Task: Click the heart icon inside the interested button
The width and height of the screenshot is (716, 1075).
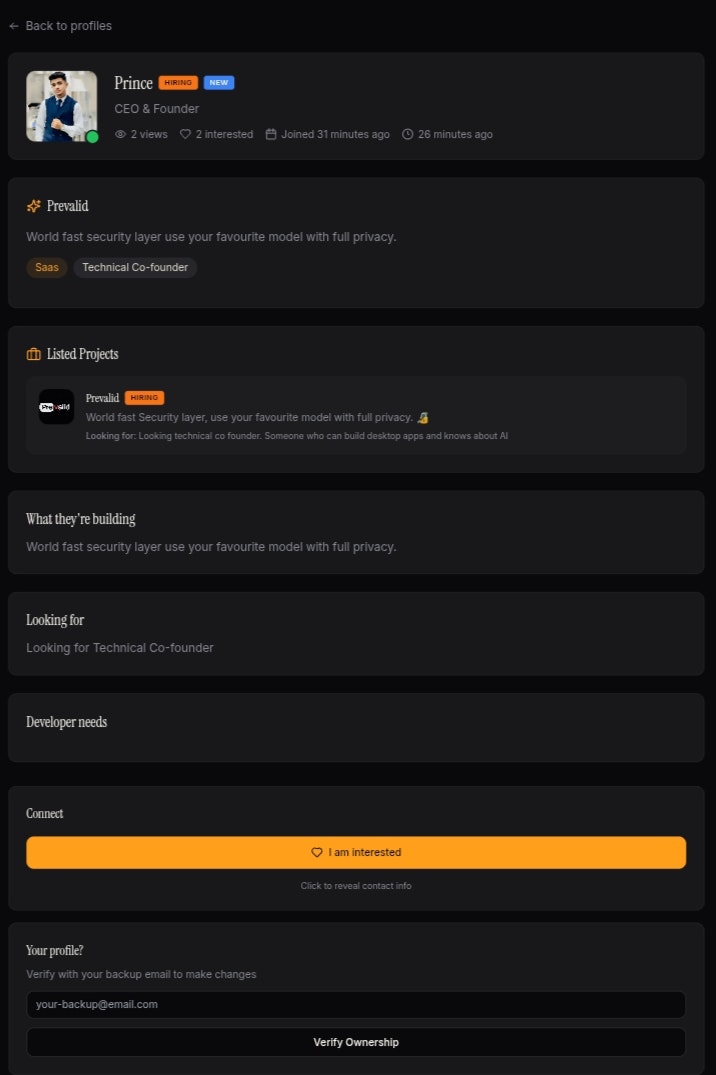Action: tap(317, 852)
